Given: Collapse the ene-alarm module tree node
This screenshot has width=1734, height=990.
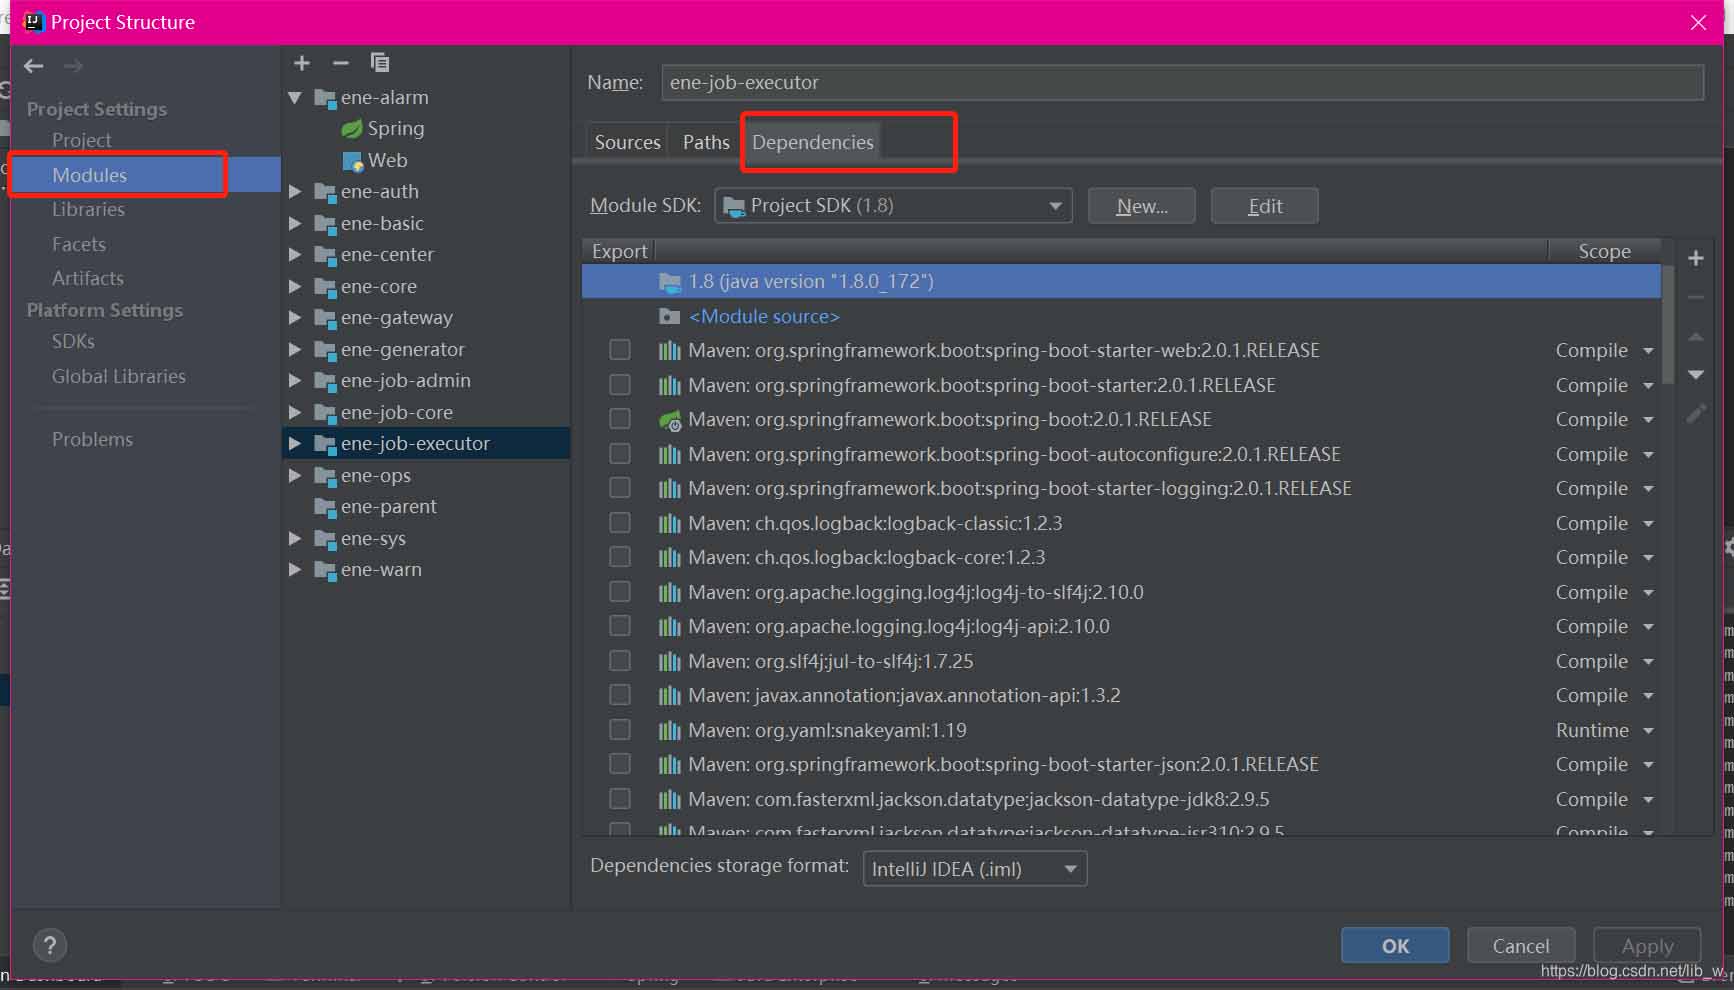Looking at the screenshot, I should point(295,98).
